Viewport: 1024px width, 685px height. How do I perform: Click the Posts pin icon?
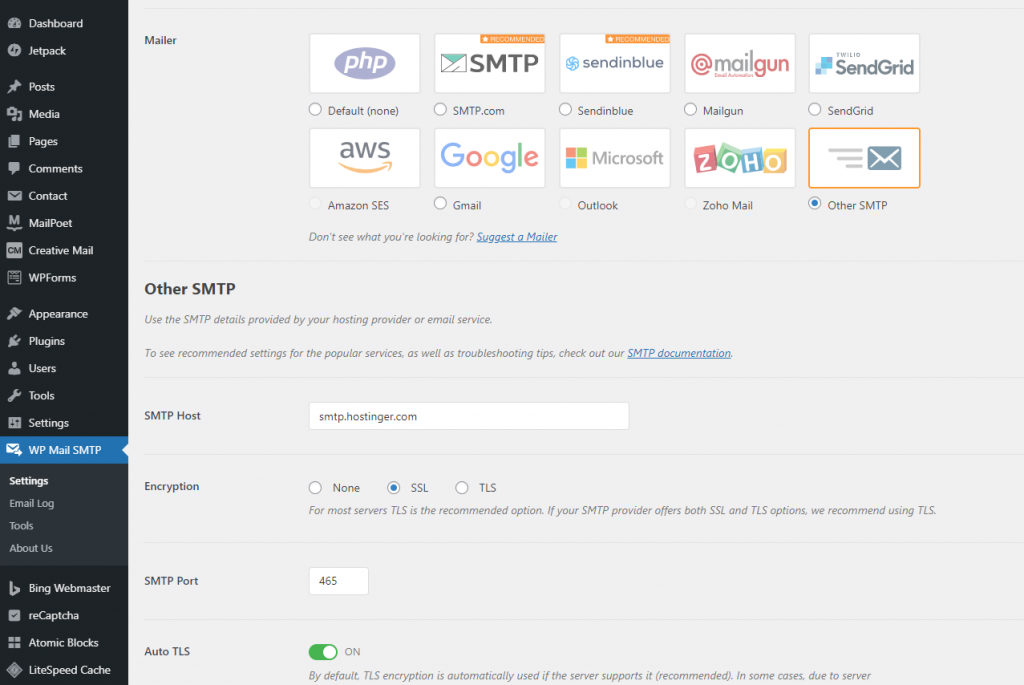(x=14, y=86)
